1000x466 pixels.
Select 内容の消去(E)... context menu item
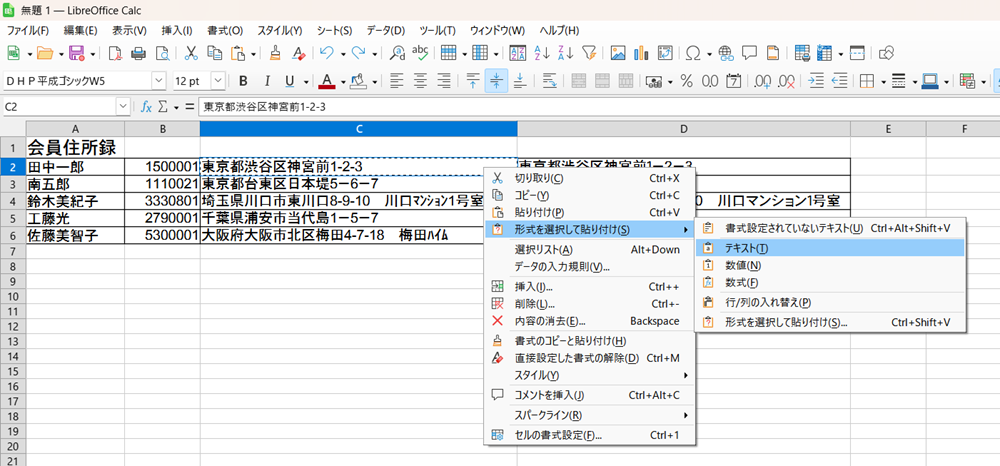590,321
